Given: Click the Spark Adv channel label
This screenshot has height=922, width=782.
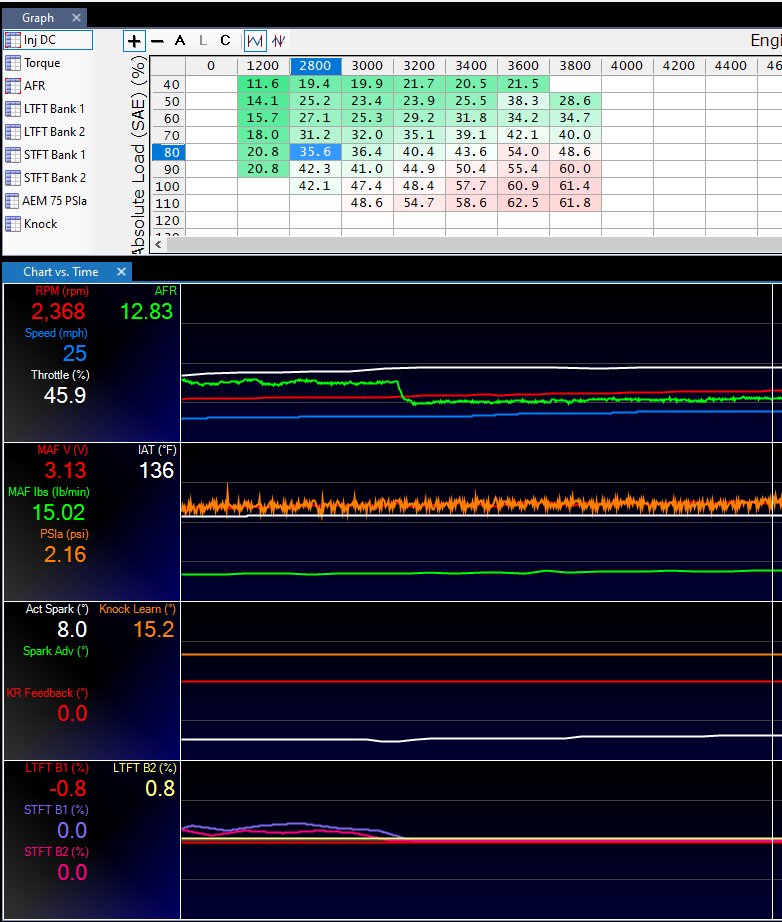Looking at the screenshot, I should point(56,651).
